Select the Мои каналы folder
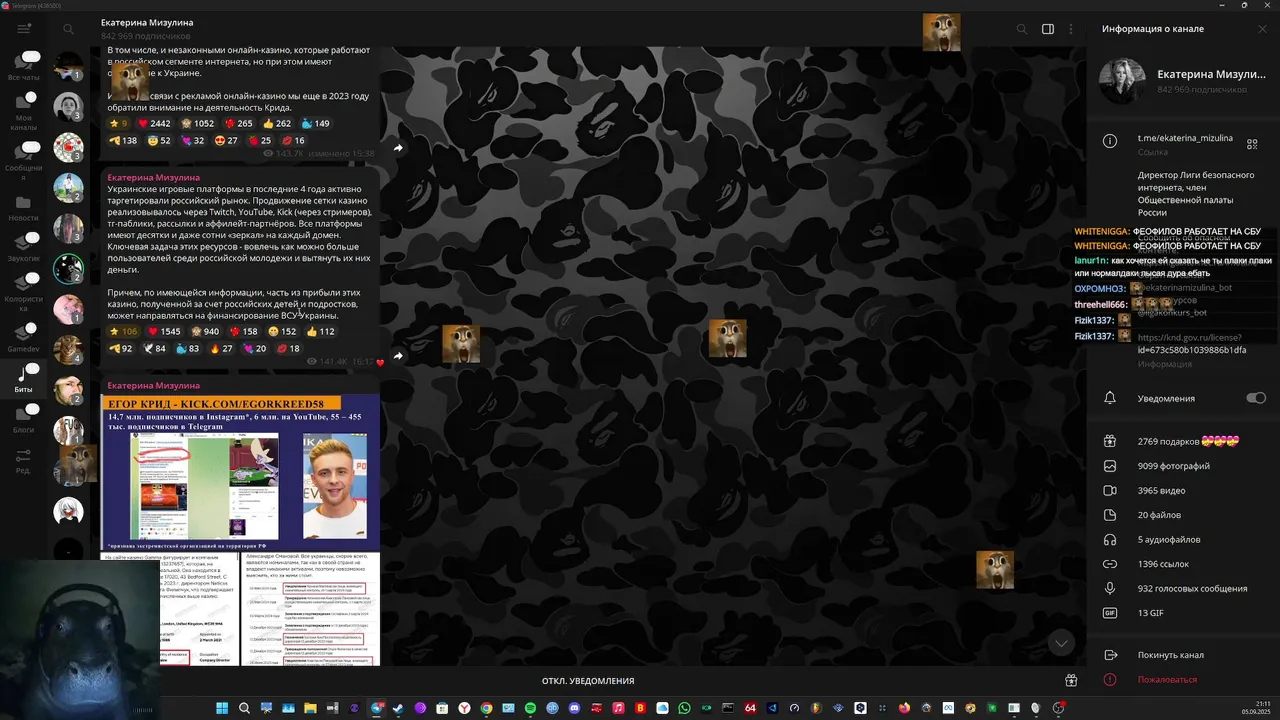The width and height of the screenshot is (1280, 720). tap(24, 112)
